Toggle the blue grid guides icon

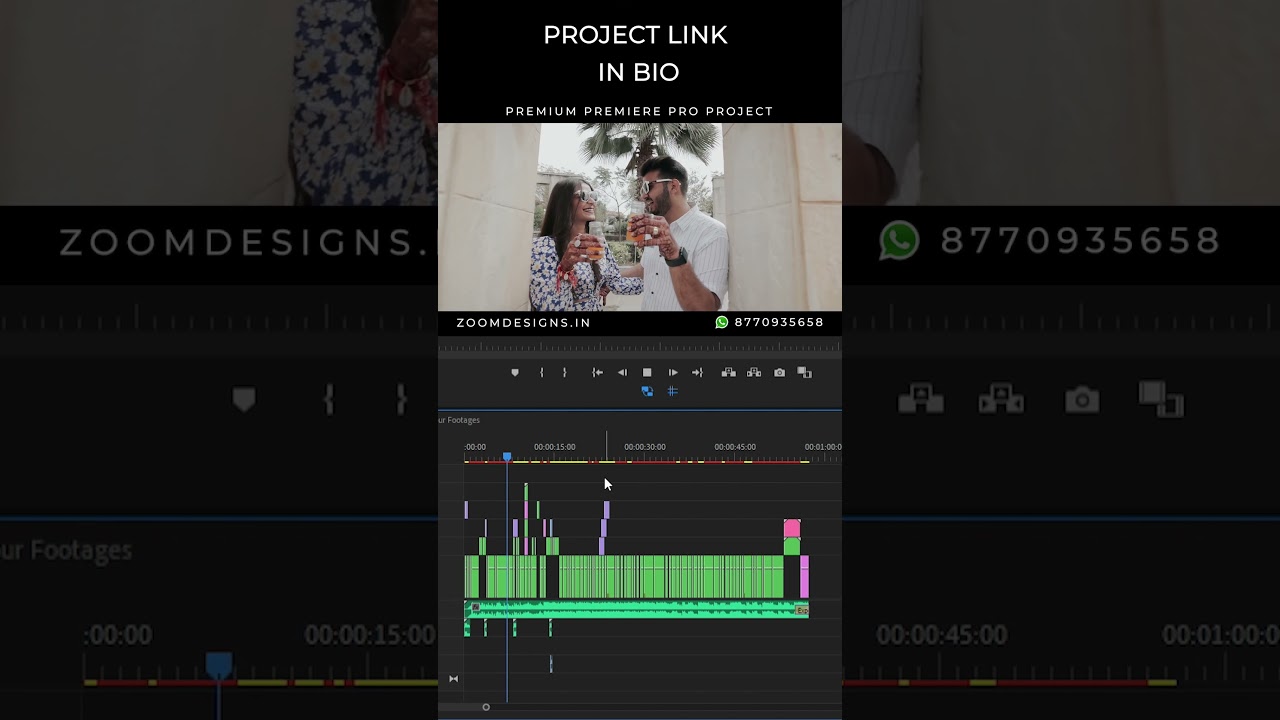click(672, 391)
